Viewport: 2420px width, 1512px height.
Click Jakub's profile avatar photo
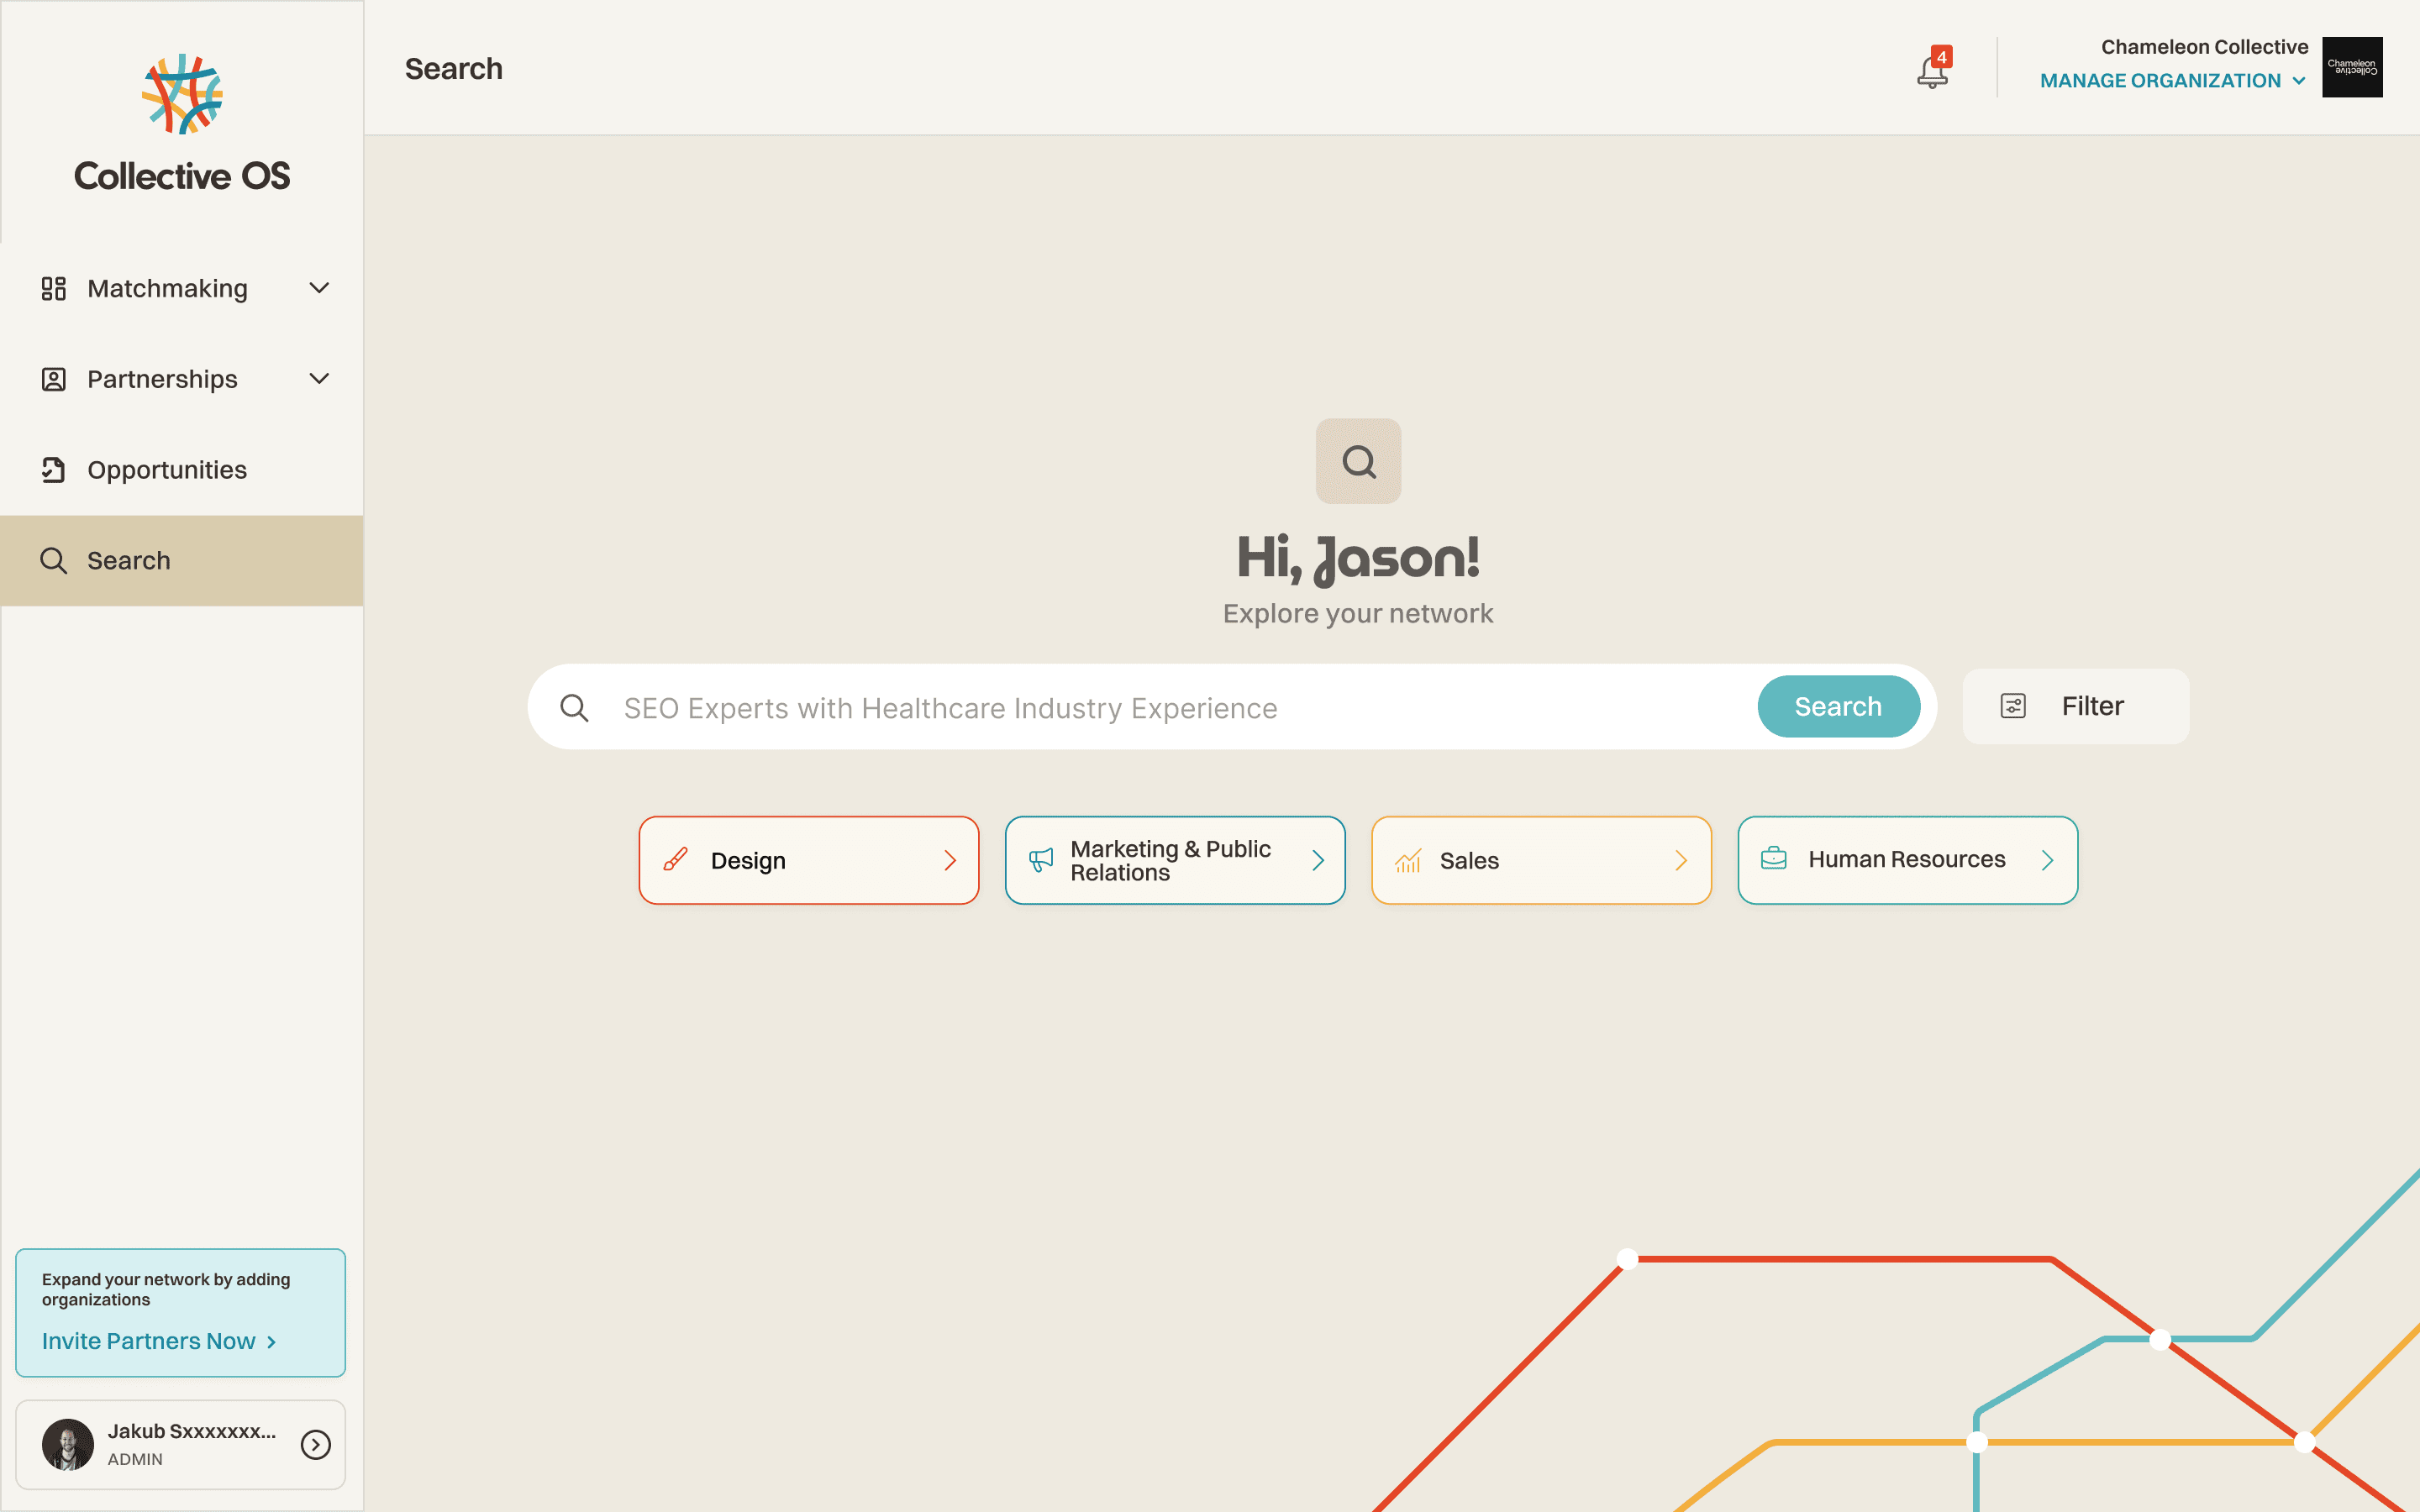68,1444
